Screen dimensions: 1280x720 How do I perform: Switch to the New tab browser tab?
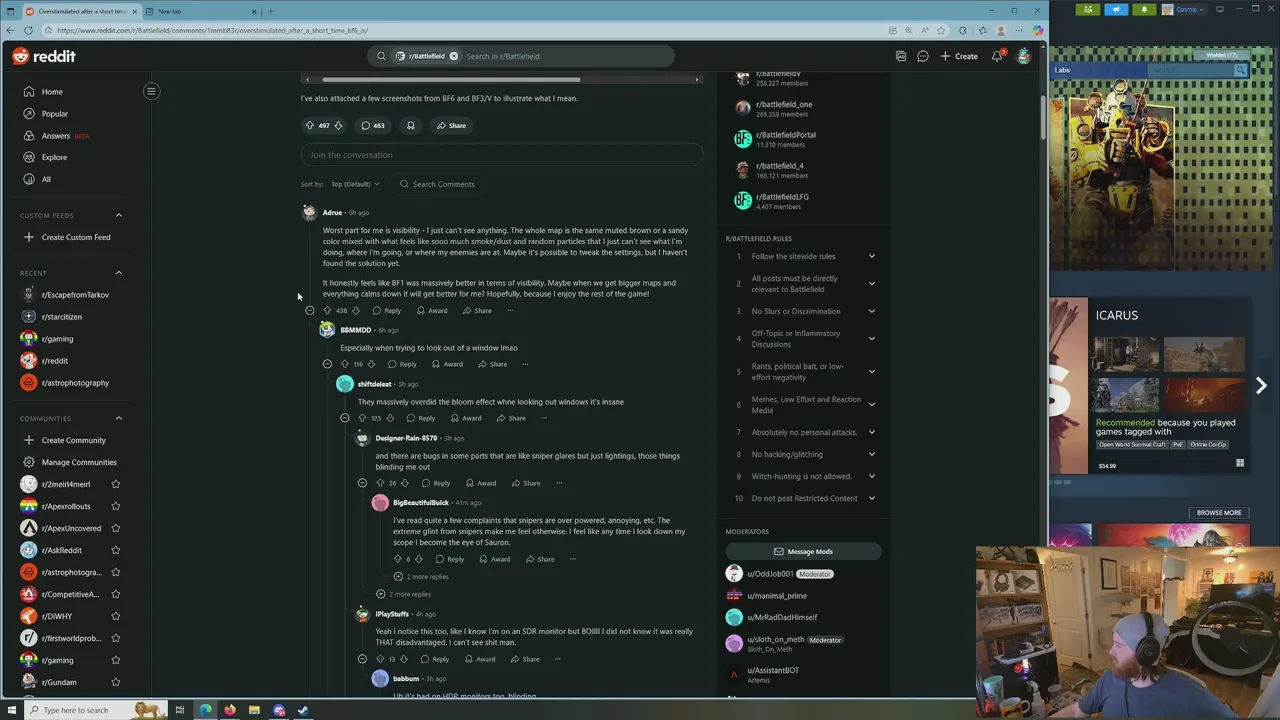pyautogui.click(x=200, y=11)
